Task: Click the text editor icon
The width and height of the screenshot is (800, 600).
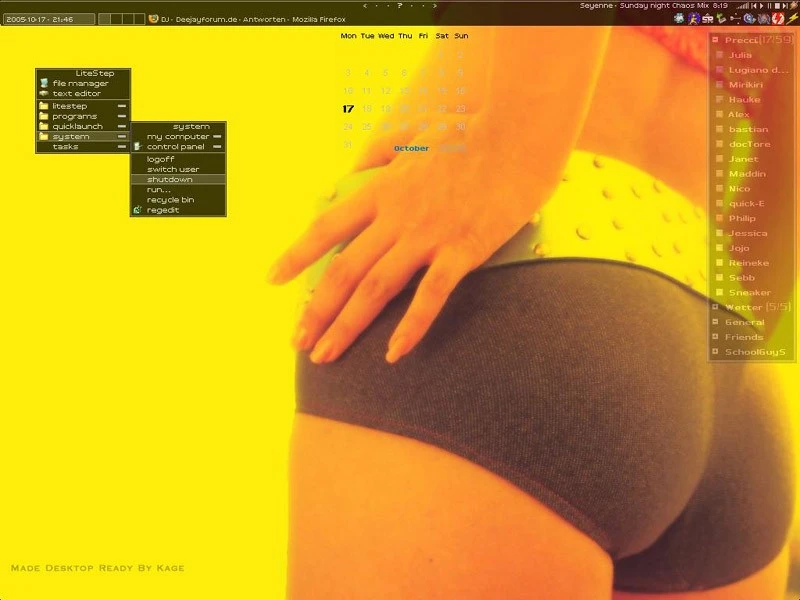Action: pyautogui.click(x=43, y=94)
